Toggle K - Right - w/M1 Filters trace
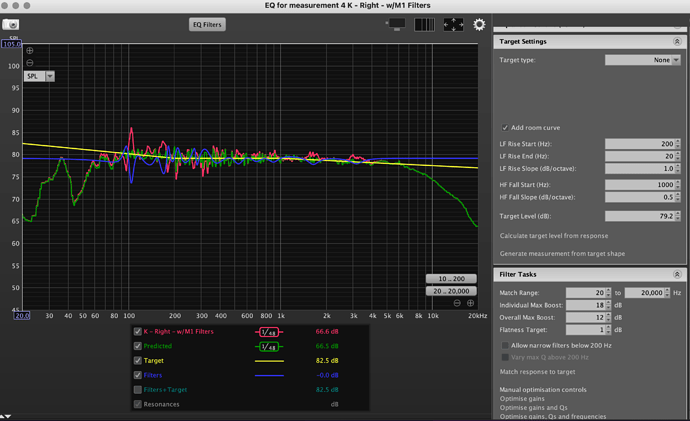The image size is (690, 421). point(138,332)
